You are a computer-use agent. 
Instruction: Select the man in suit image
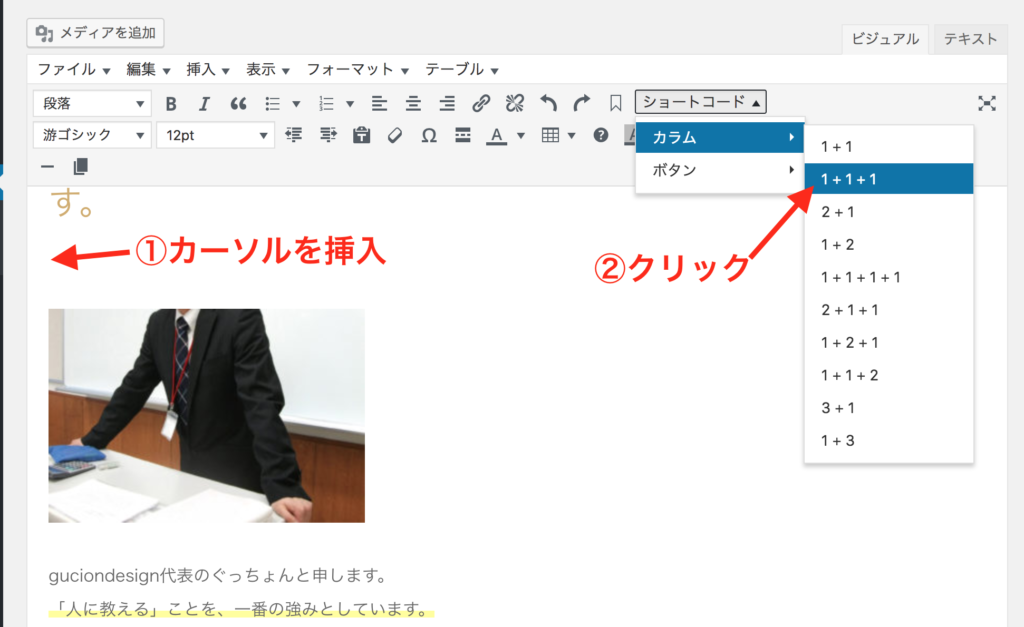coord(206,415)
